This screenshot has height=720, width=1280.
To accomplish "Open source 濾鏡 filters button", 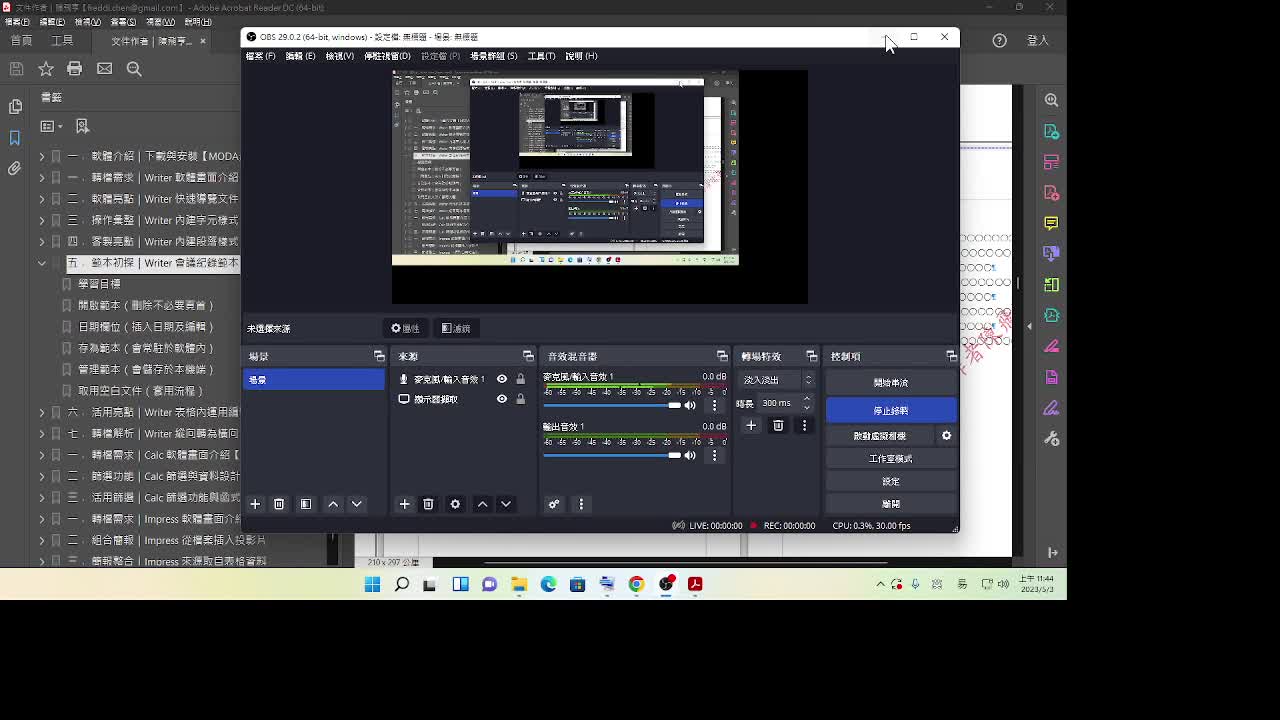I will click(456, 328).
